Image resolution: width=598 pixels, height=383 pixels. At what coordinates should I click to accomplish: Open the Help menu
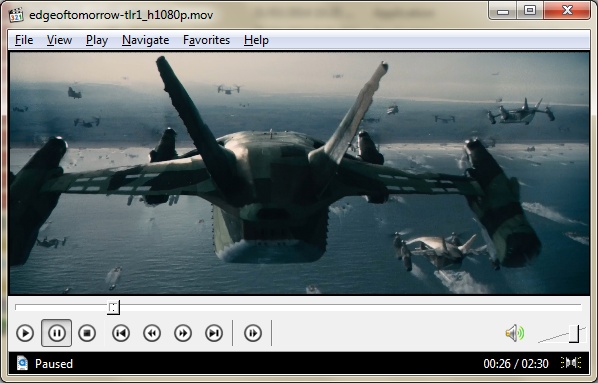tap(256, 40)
